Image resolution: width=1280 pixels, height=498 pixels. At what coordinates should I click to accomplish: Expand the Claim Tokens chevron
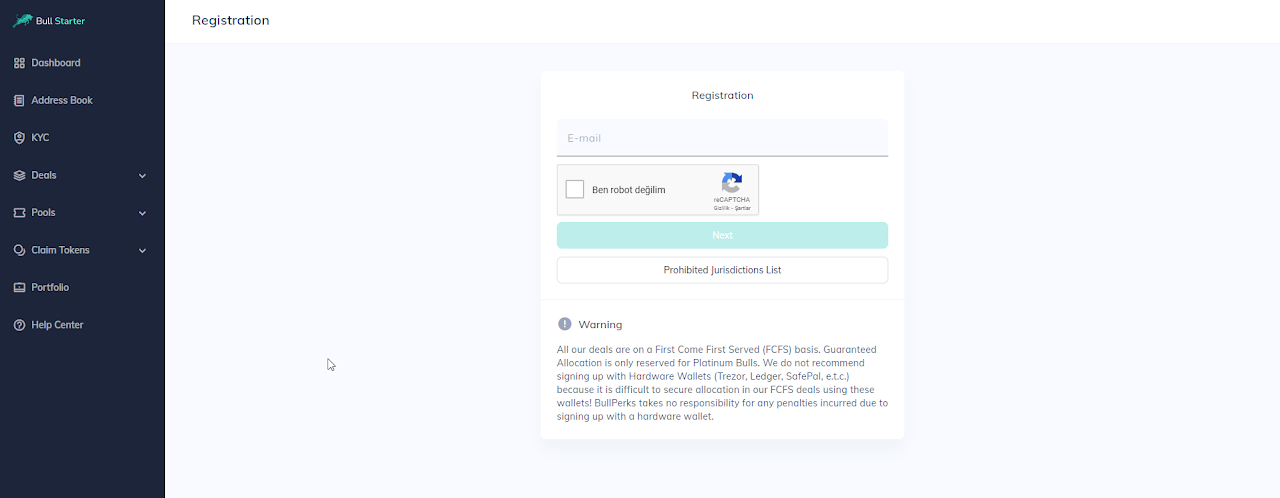pyautogui.click(x=142, y=251)
